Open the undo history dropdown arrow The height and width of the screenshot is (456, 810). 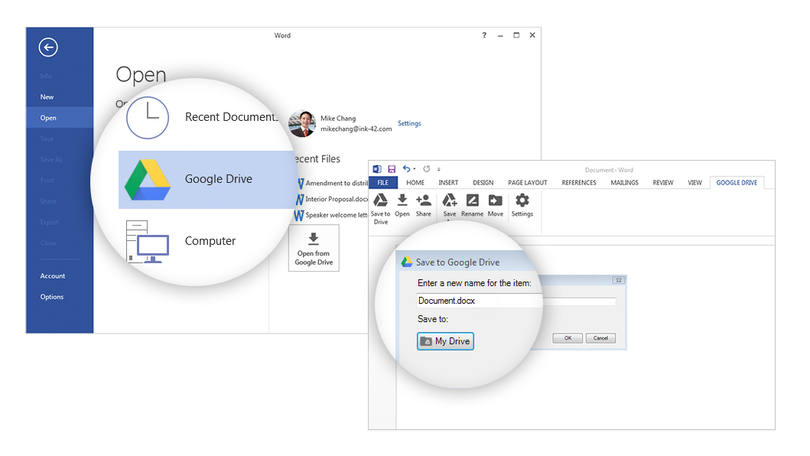[x=414, y=169]
